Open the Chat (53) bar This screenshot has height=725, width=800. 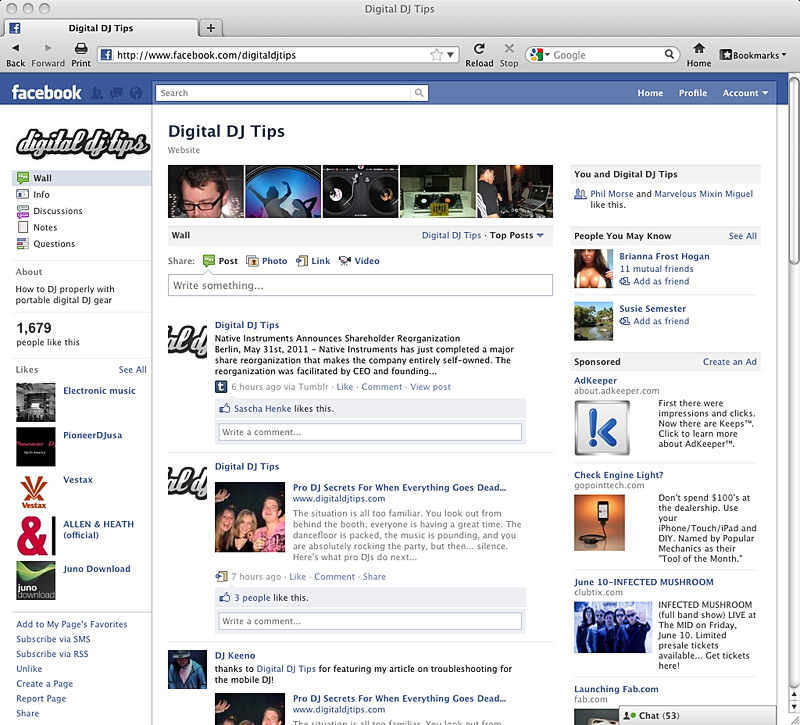click(697, 715)
